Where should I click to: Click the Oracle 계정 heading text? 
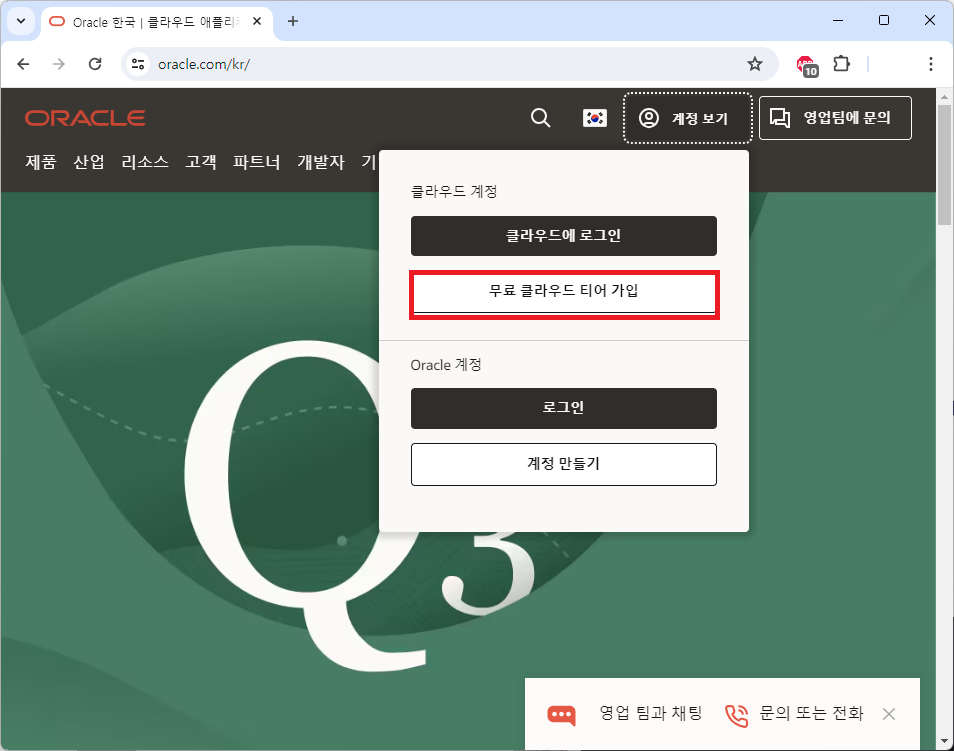click(446, 365)
